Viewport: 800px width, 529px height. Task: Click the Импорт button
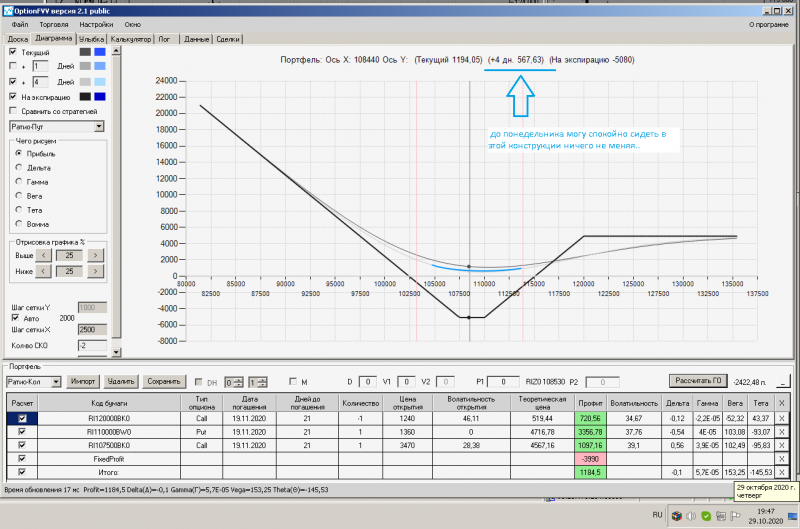tap(83, 381)
